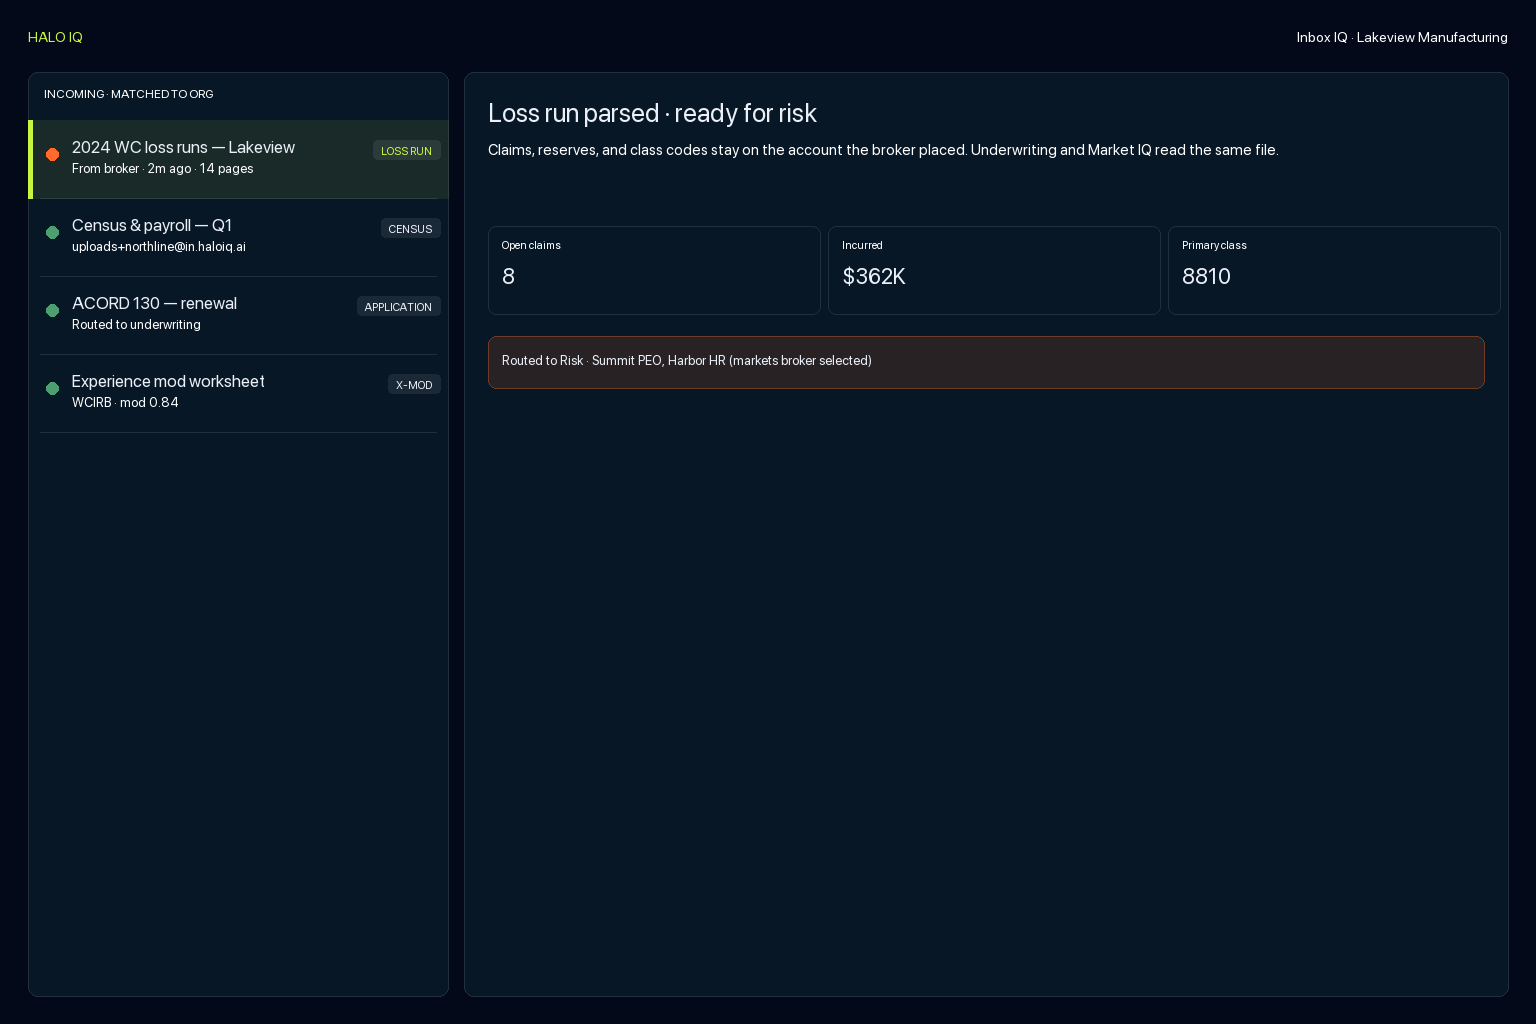Click the green status dot beside ACORD 130 renewal

pos(53,310)
